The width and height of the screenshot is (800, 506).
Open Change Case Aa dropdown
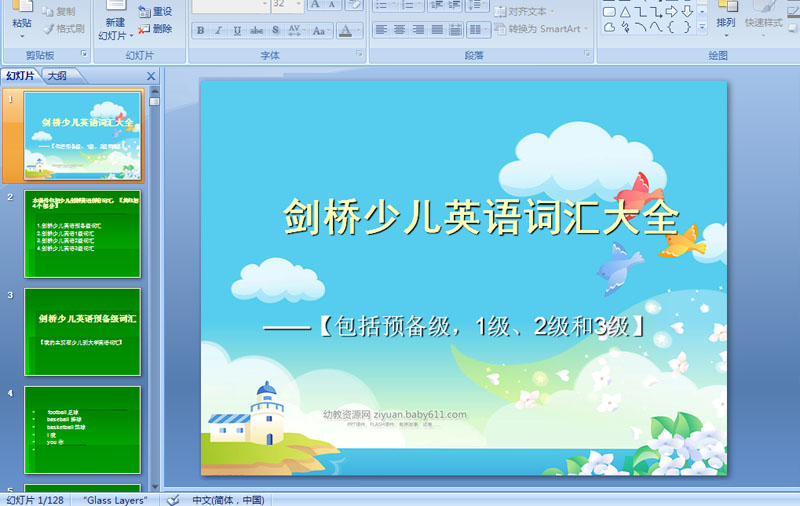(321, 31)
